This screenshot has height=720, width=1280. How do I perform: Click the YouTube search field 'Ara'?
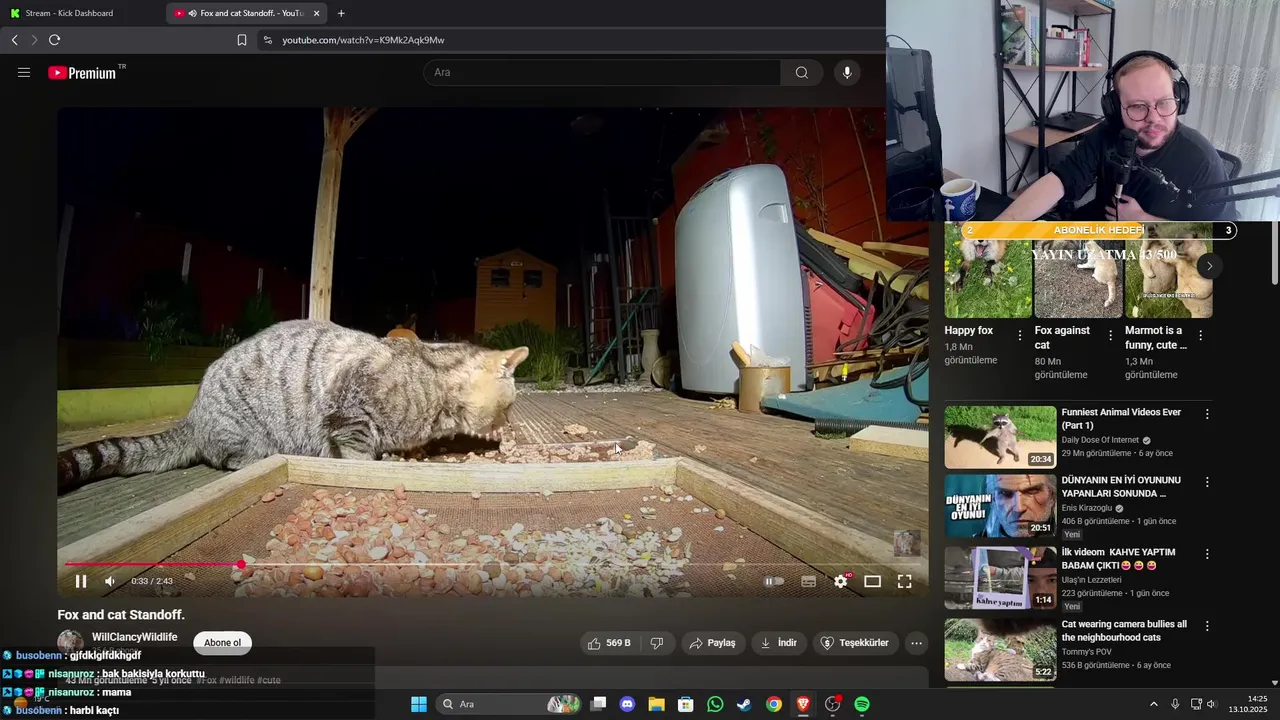coord(602,72)
